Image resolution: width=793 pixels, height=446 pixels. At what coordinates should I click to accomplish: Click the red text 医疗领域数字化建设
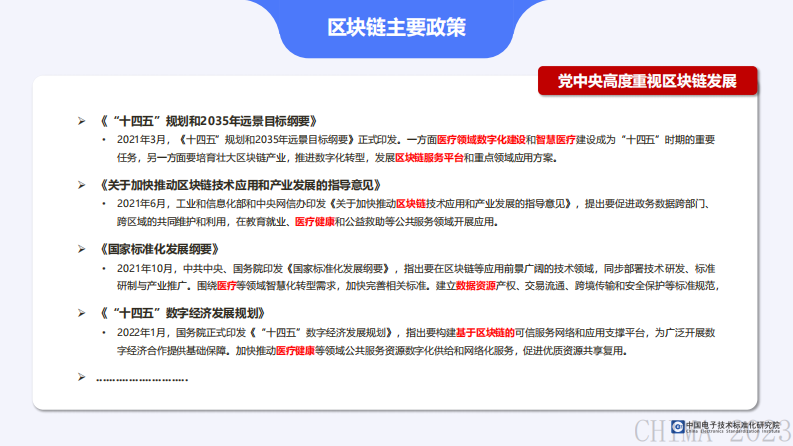481,140
